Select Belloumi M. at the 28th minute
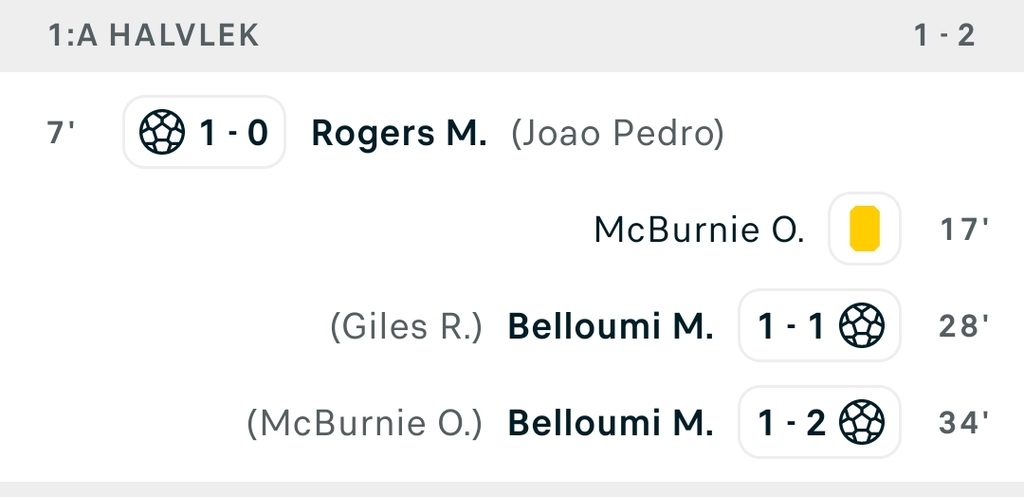This screenshot has width=1024, height=497. click(611, 326)
